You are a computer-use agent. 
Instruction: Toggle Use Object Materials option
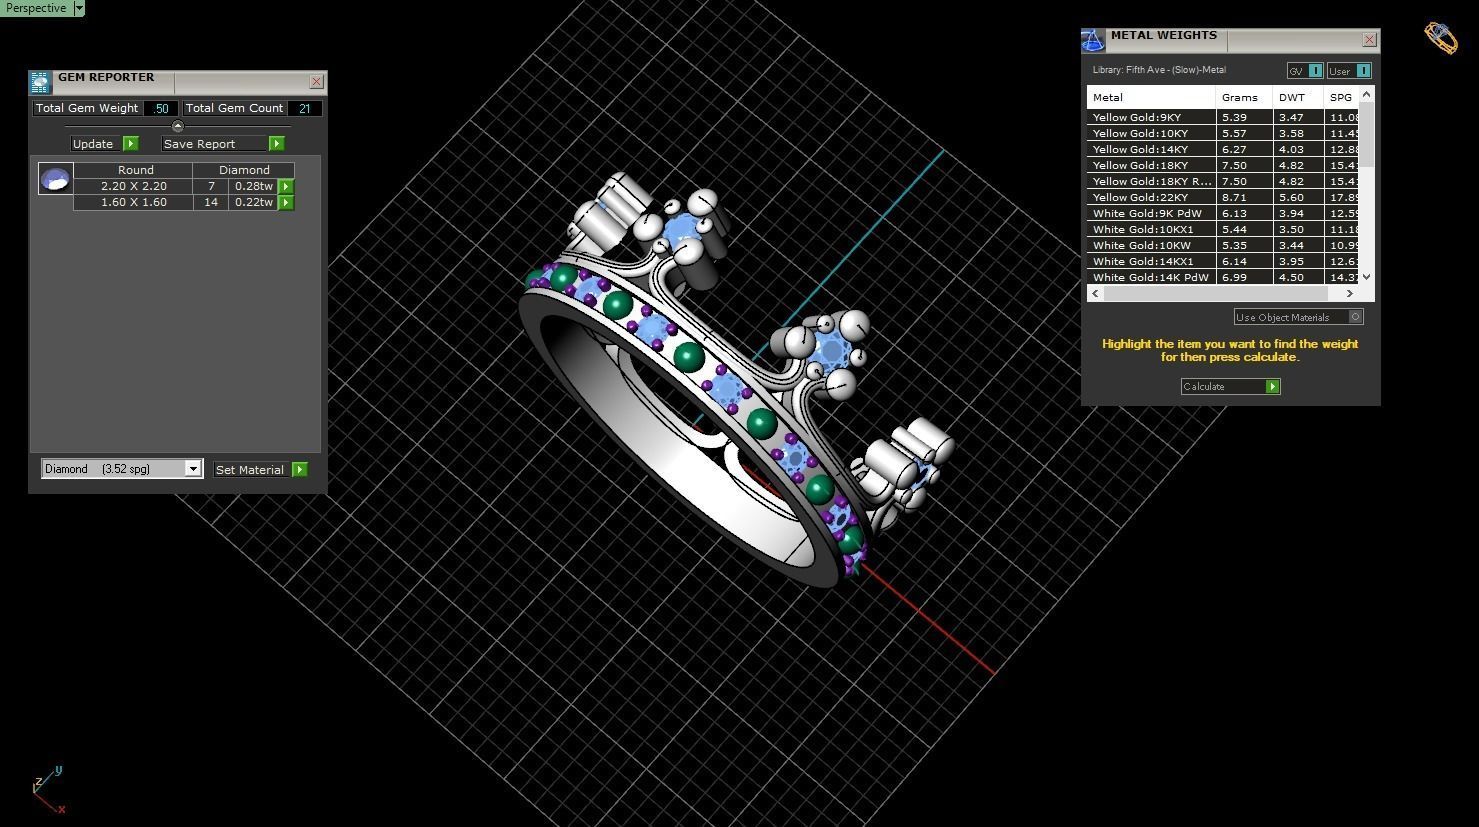tap(1298, 317)
